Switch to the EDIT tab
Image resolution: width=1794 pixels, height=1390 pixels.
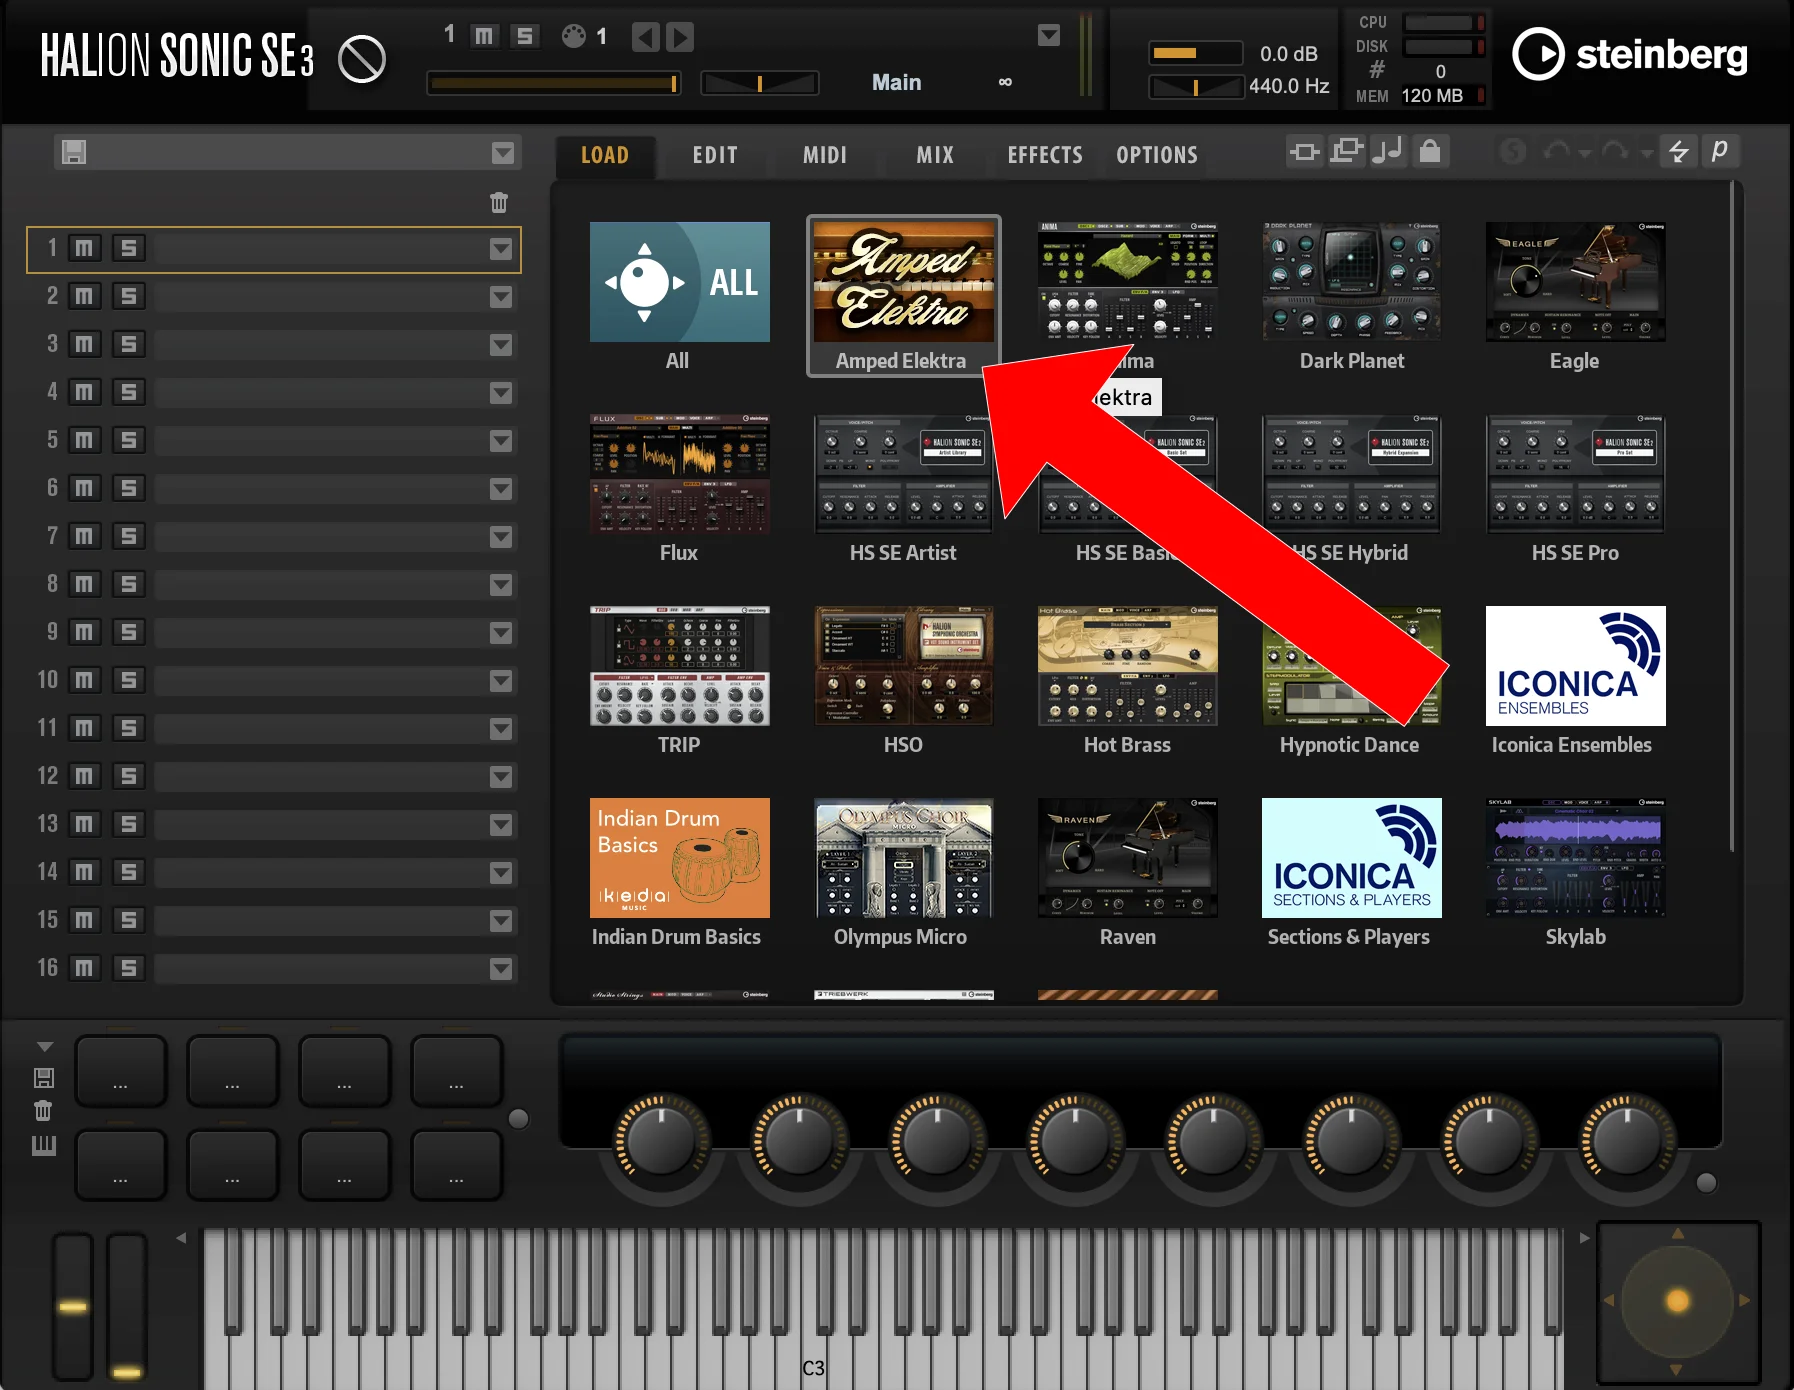pyautogui.click(x=715, y=155)
